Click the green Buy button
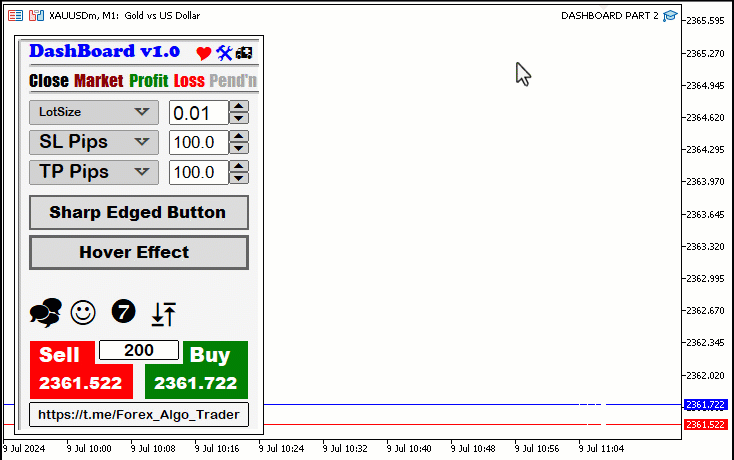The image size is (734, 460). (x=197, y=370)
